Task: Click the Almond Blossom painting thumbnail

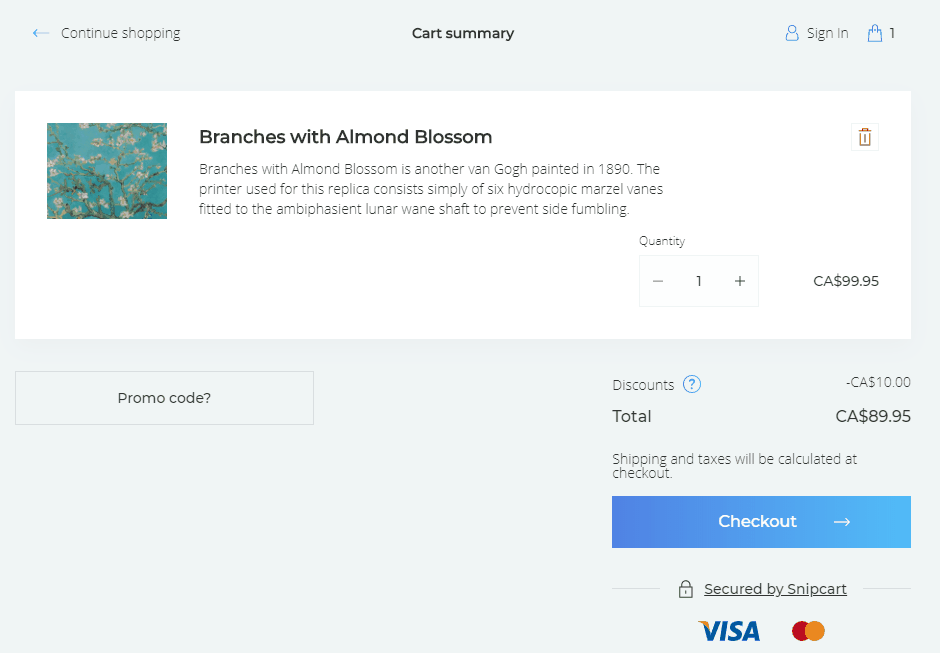Action: point(107,171)
